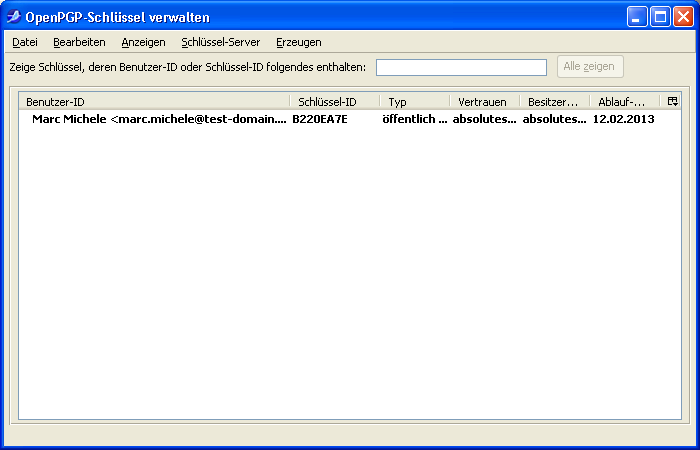Click expiry date 12.02.2013

pos(624,119)
